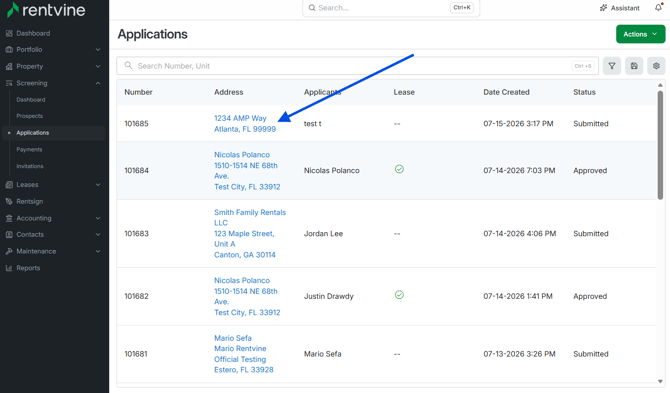
Task: Open Rentsign in the sidebar
Action: [29, 202]
